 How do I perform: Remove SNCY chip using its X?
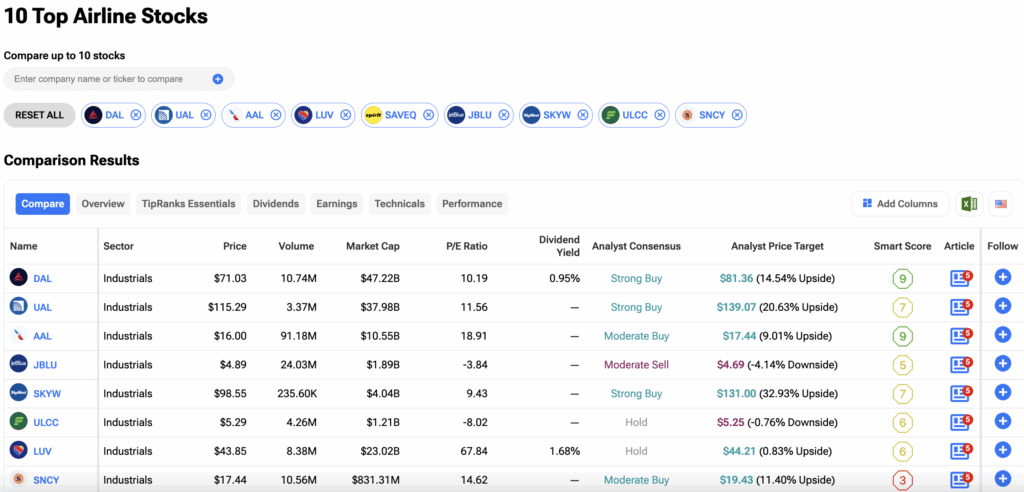pyautogui.click(x=737, y=115)
